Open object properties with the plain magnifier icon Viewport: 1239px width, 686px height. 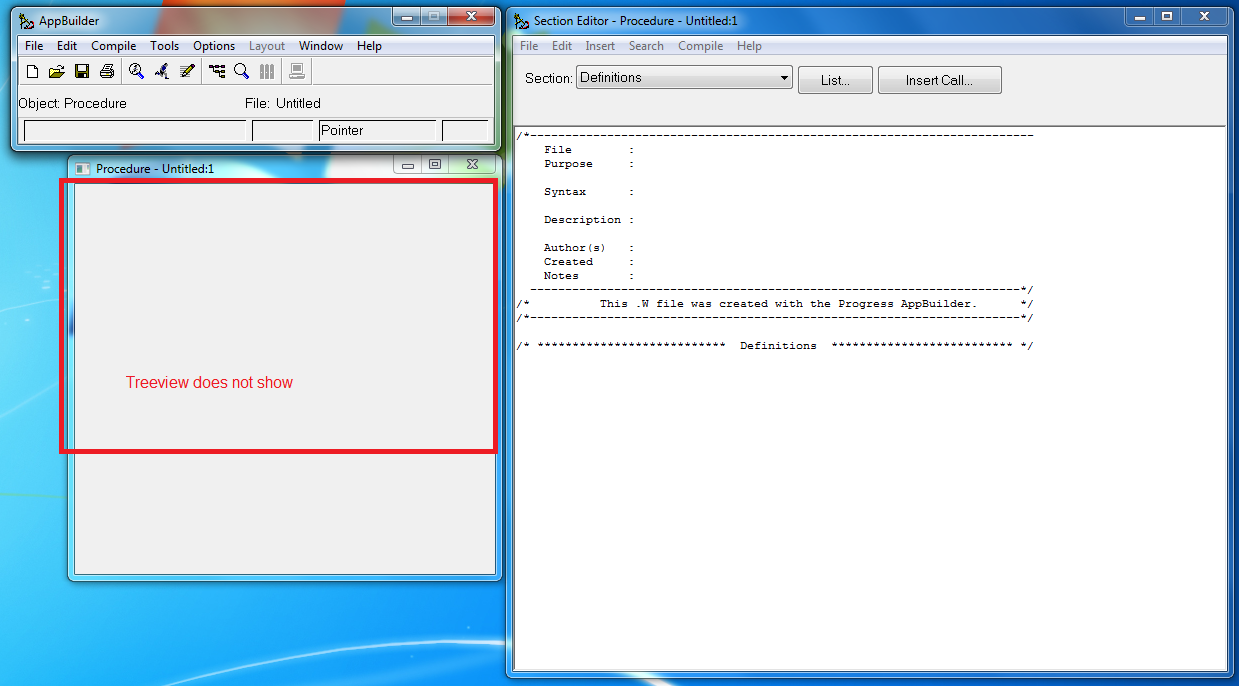(241, 71)
